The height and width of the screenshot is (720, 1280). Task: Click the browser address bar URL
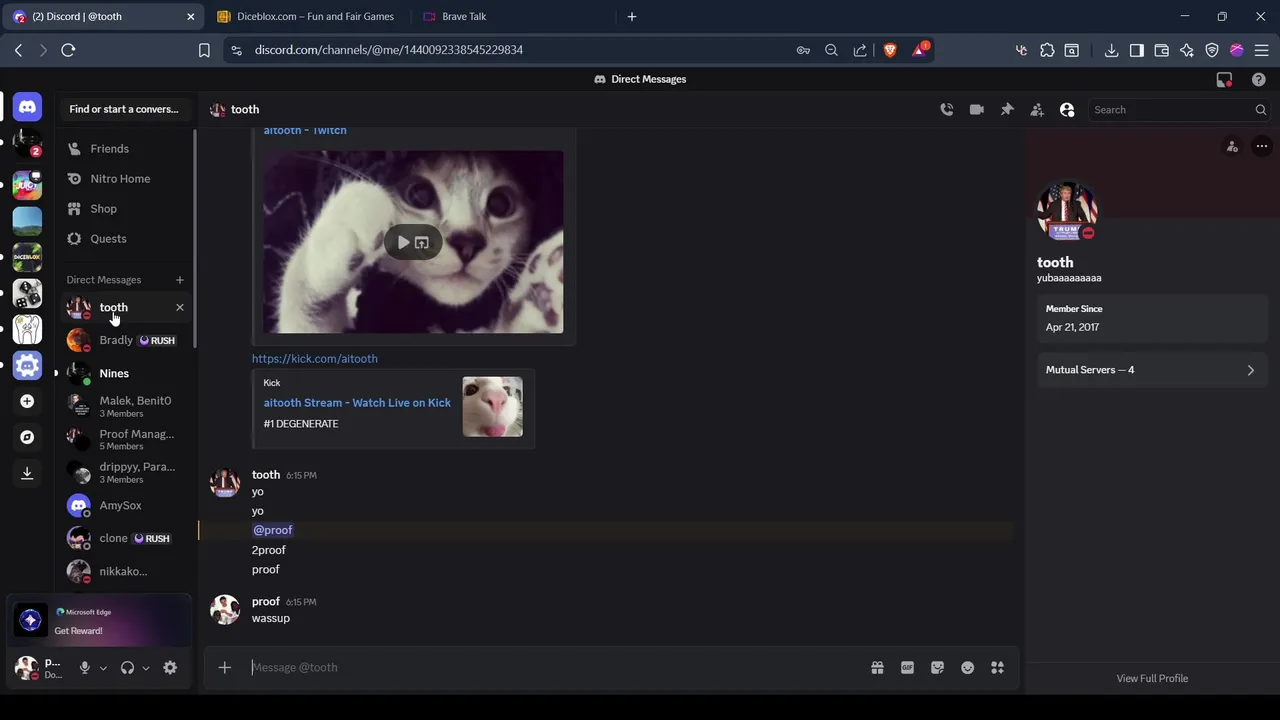[x=389, y=50]
